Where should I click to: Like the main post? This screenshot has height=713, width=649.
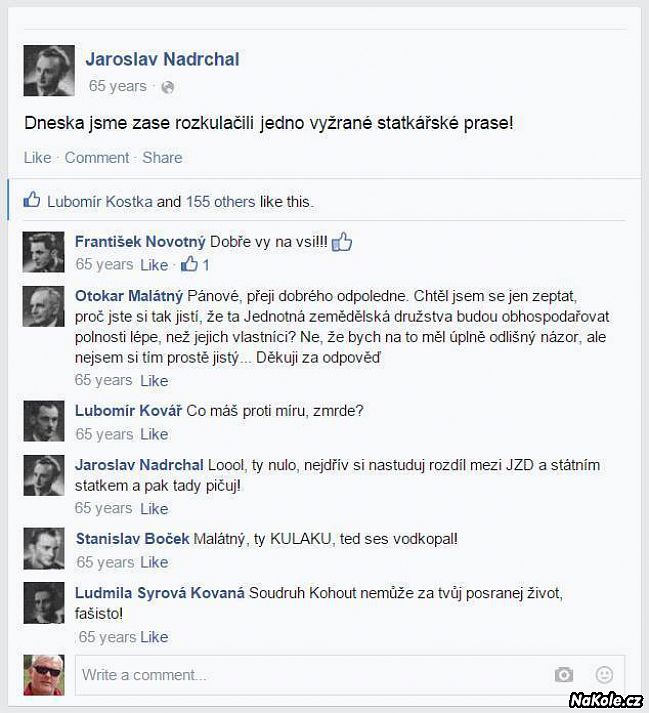pos(37,157)
